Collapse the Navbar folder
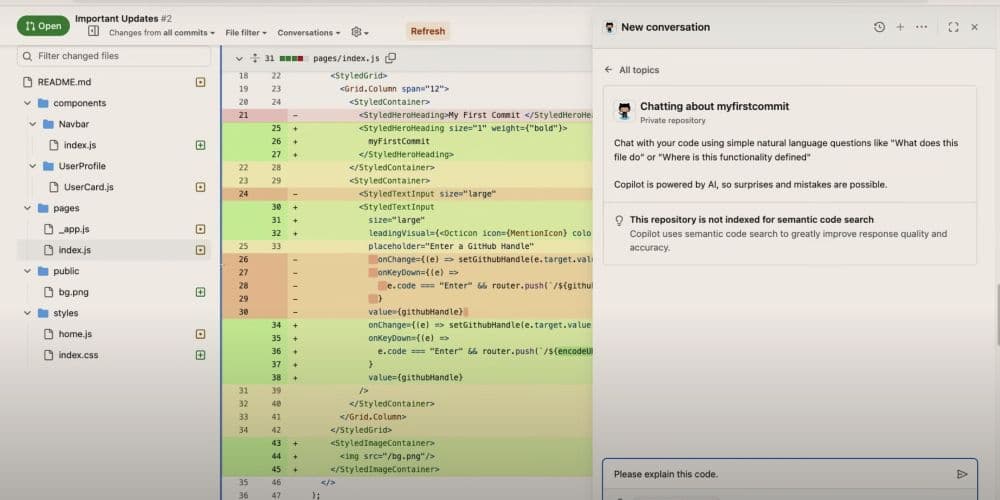 coord(33,124)
